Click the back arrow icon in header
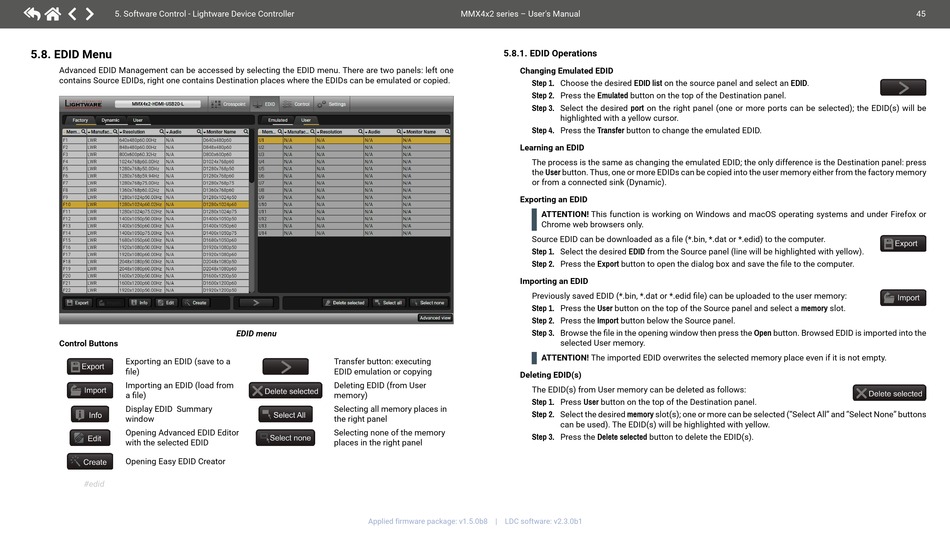Screen dimensions: 950x533 click(x=32, y=14)
